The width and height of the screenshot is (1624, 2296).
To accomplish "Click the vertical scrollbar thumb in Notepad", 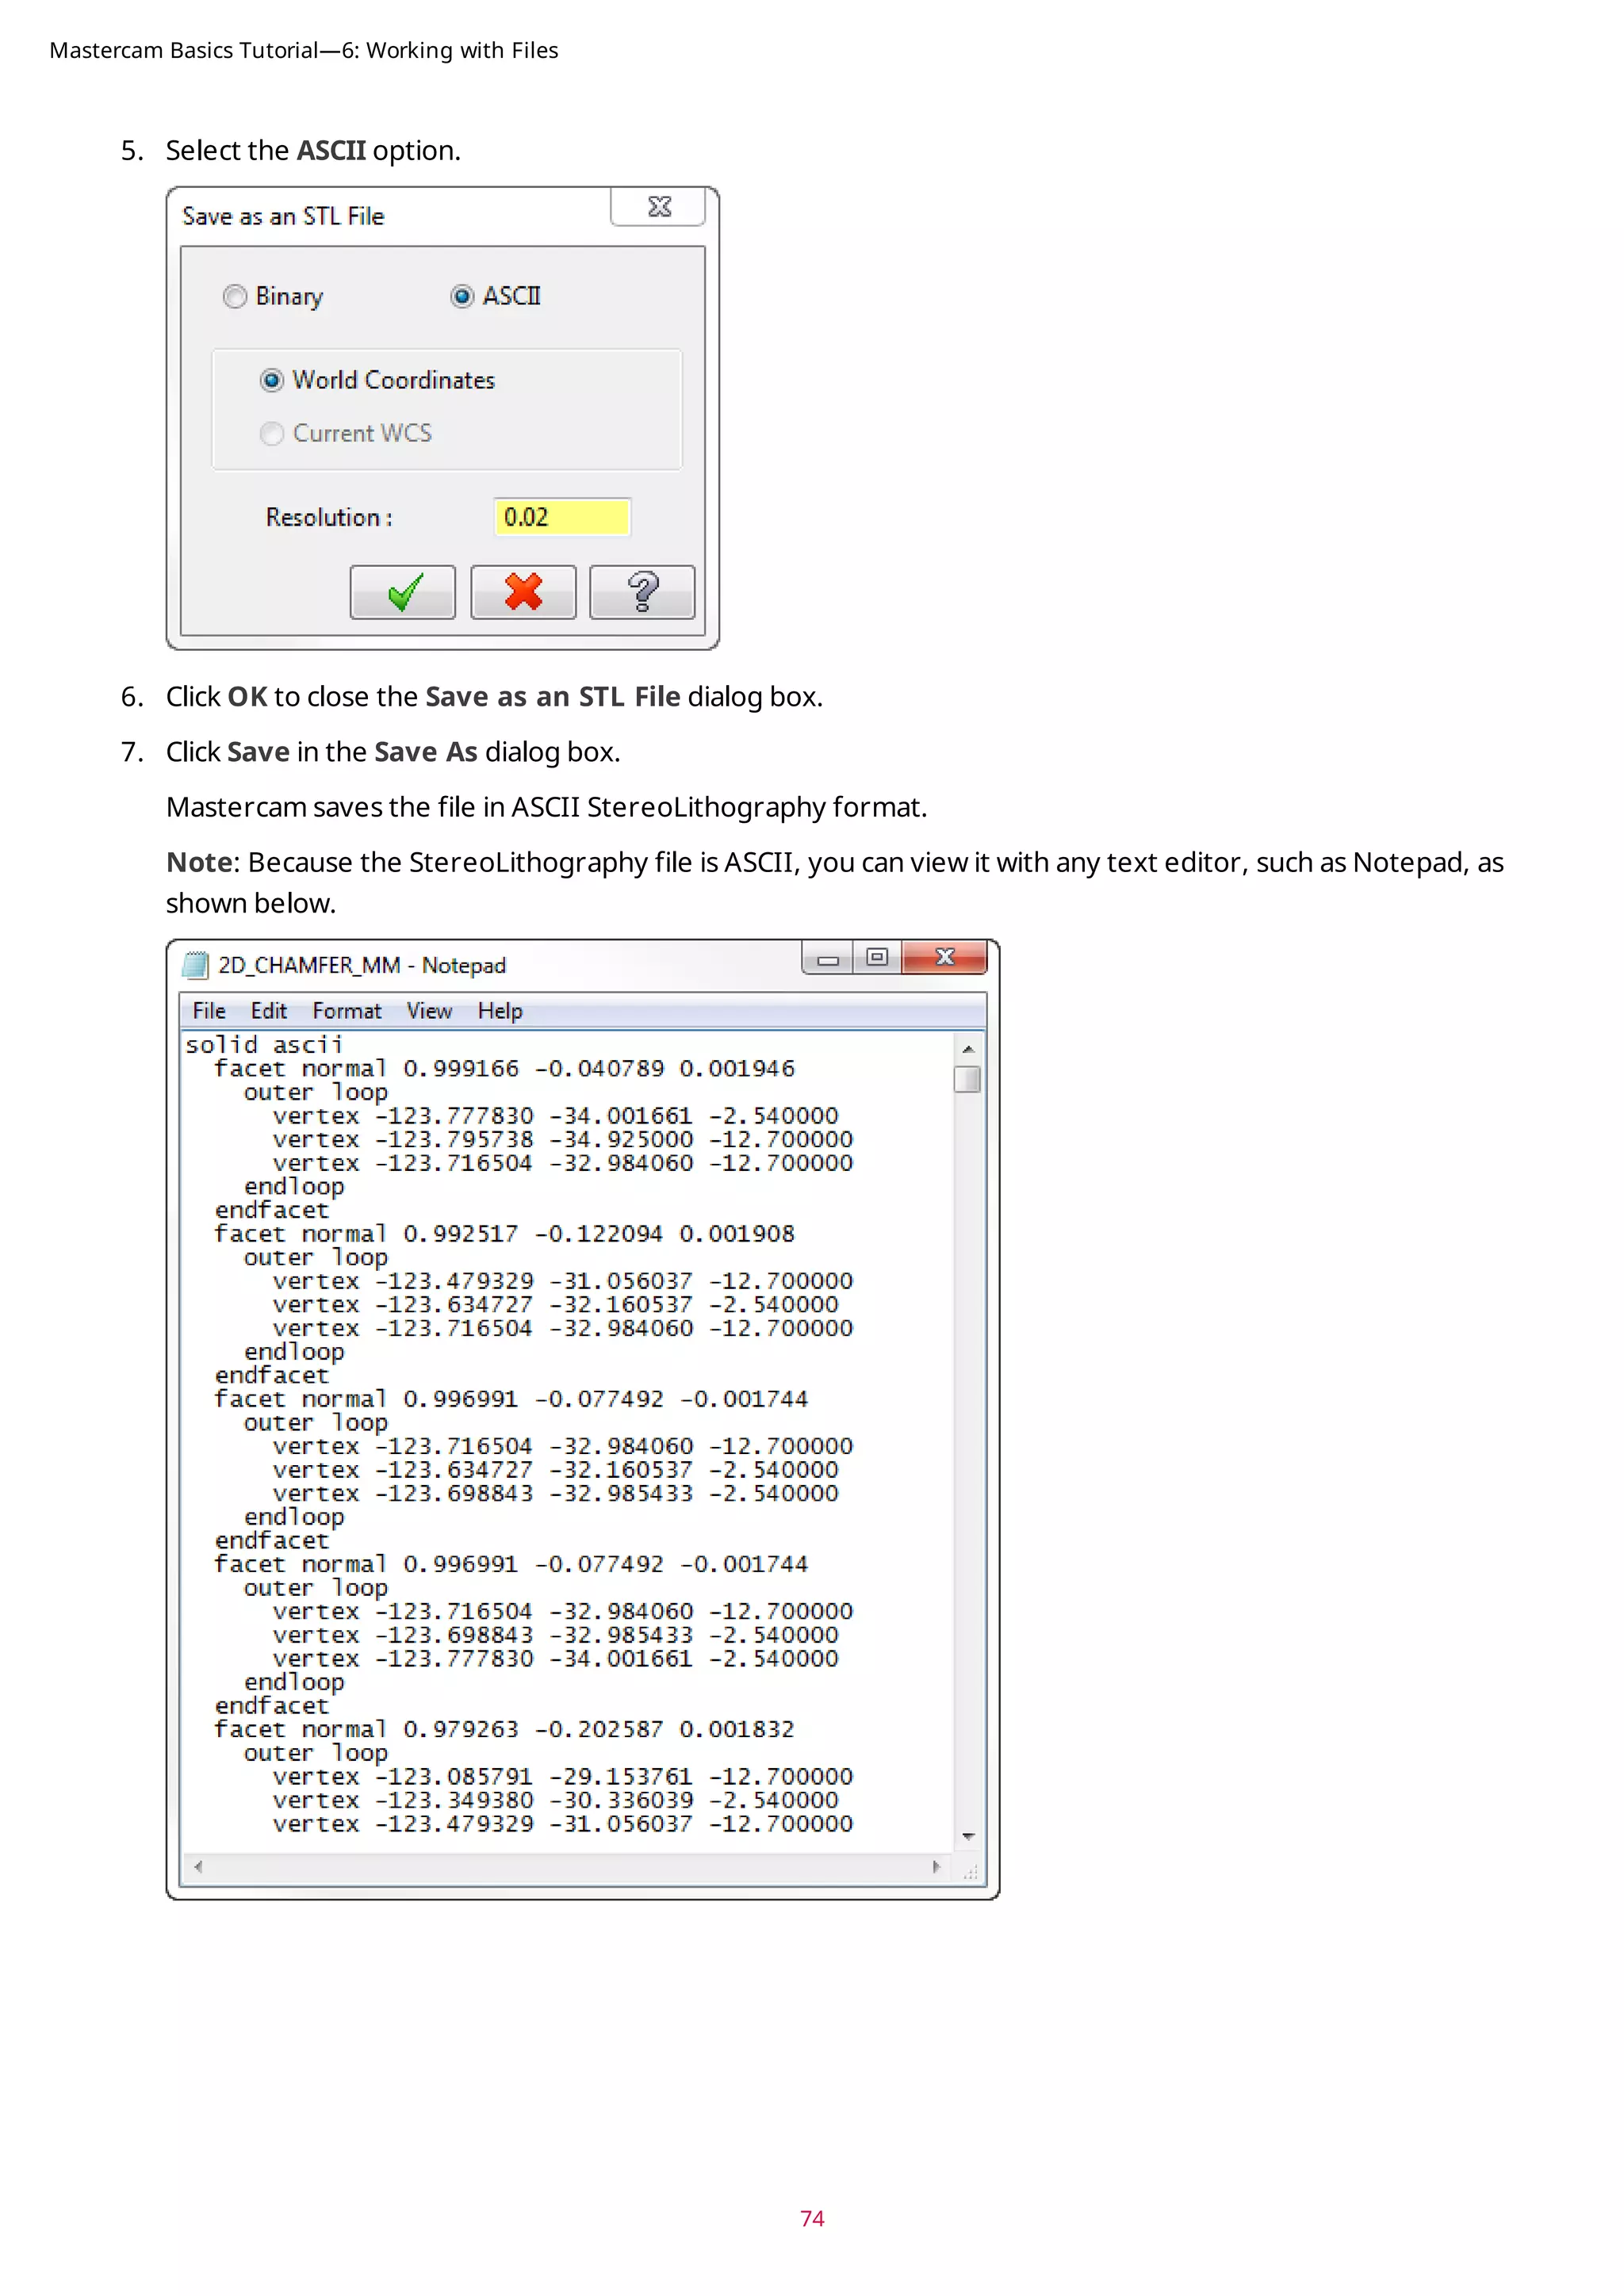I will (x=967, y=1080).
